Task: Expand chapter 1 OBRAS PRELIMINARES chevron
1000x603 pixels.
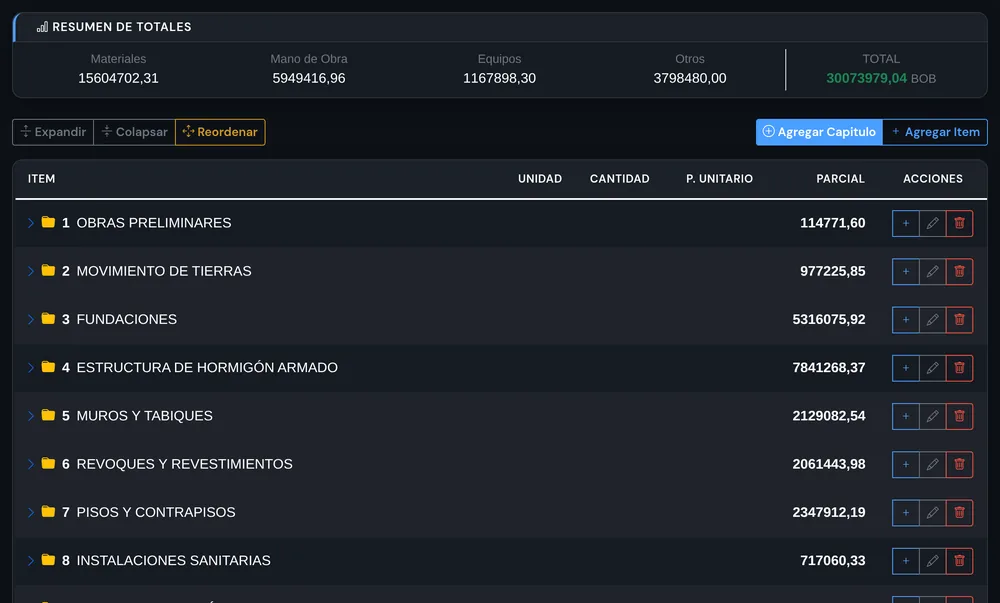Action: [31, 223]
